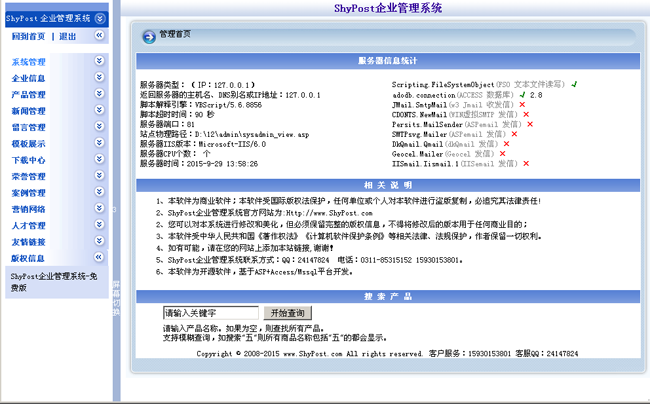This screenshot has width=650, height=404.
Task: Select the 版权信息 menu item
Action: click(x=28, y=259)
